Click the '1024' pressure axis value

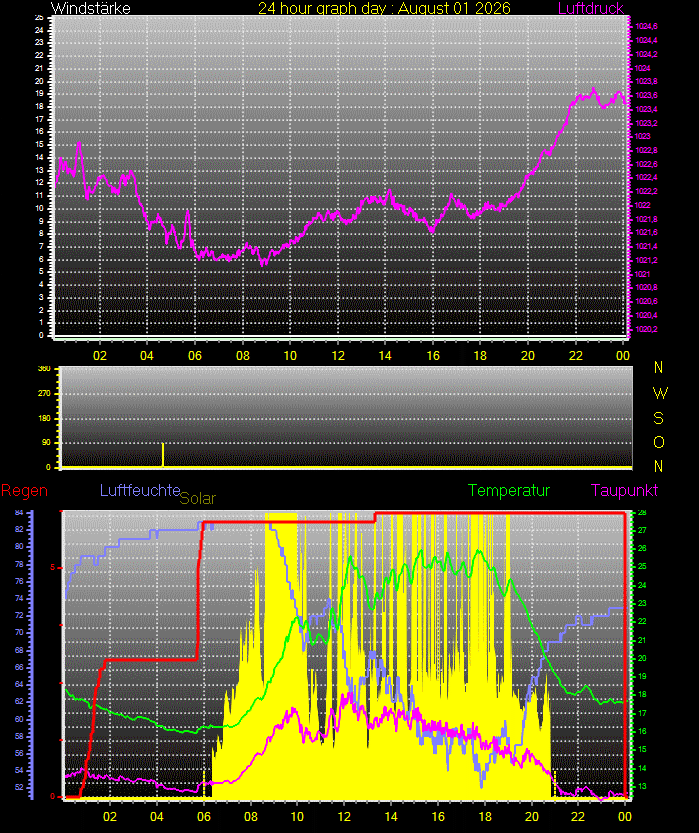pos(642,68)
